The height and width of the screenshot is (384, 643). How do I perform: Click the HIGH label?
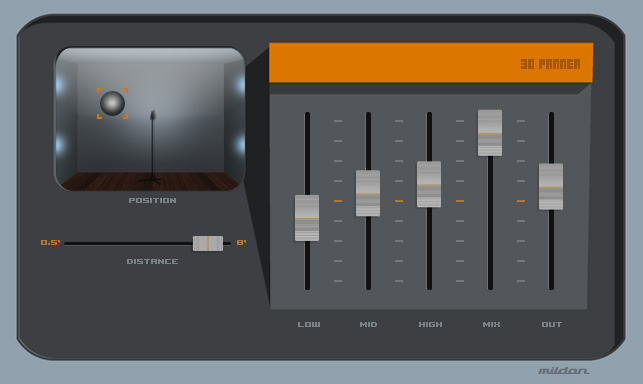(x=430, y=325)
